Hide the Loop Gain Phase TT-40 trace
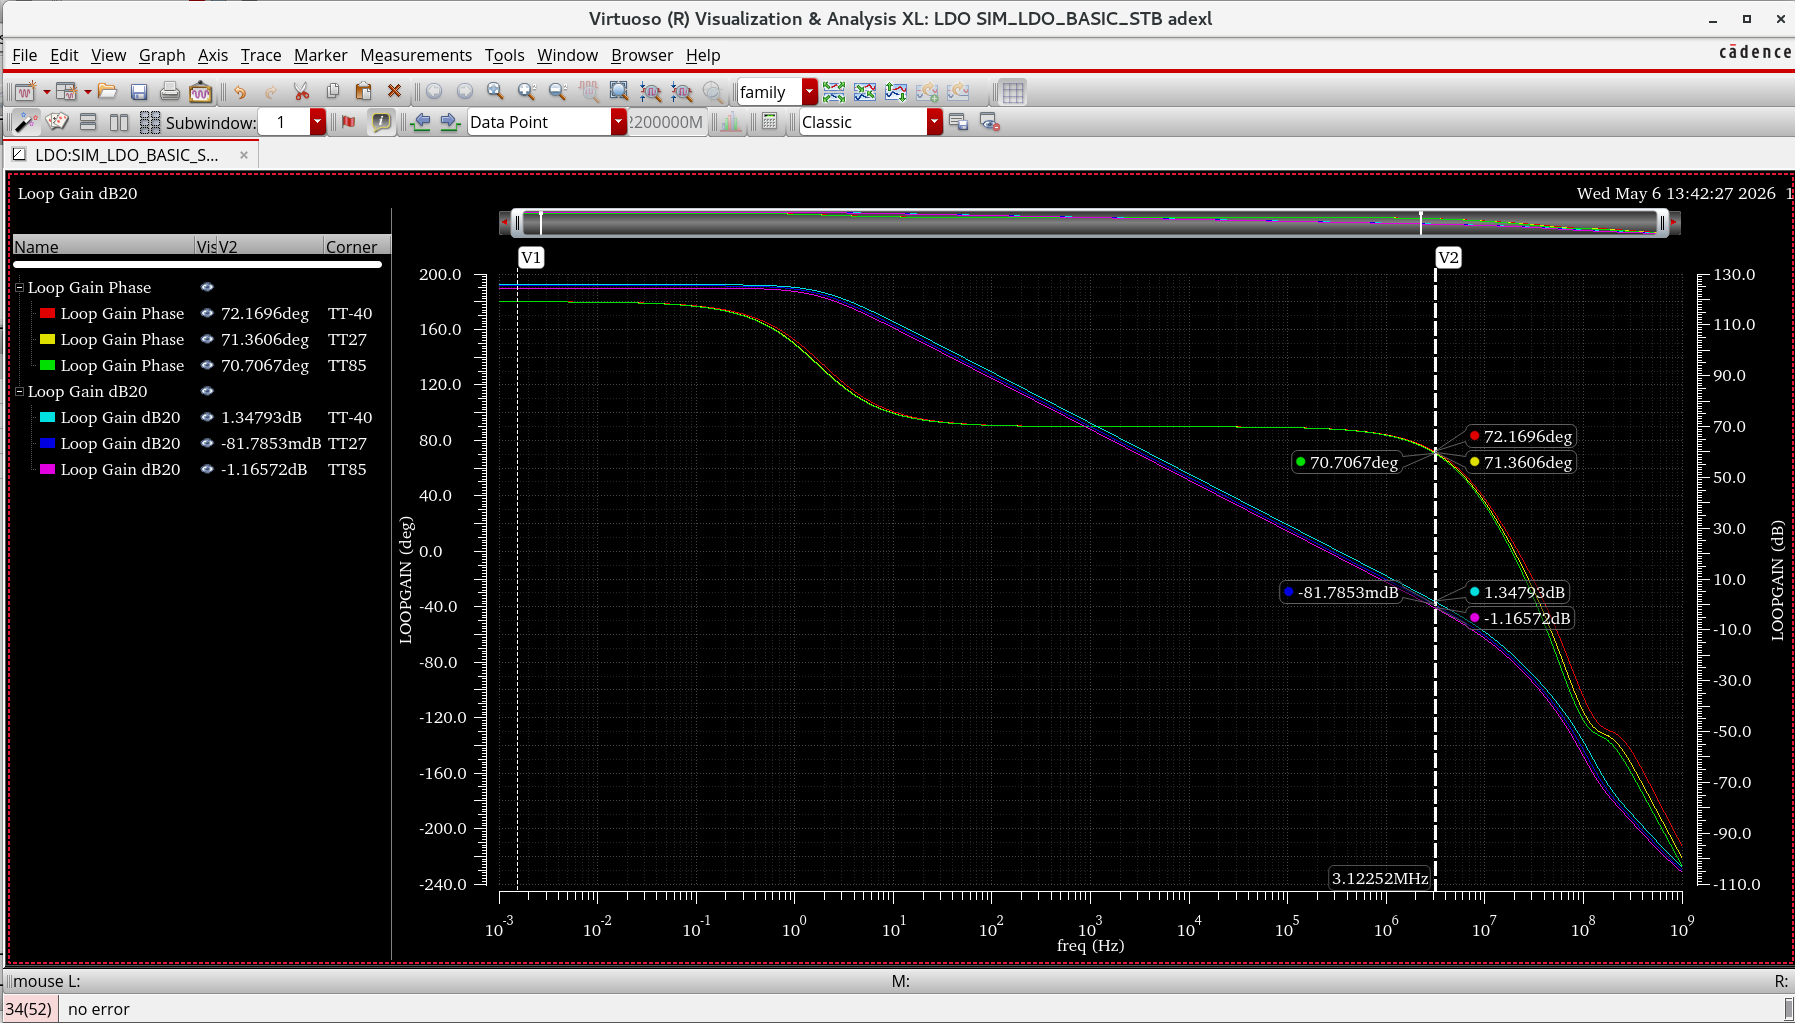 point(207,313)
